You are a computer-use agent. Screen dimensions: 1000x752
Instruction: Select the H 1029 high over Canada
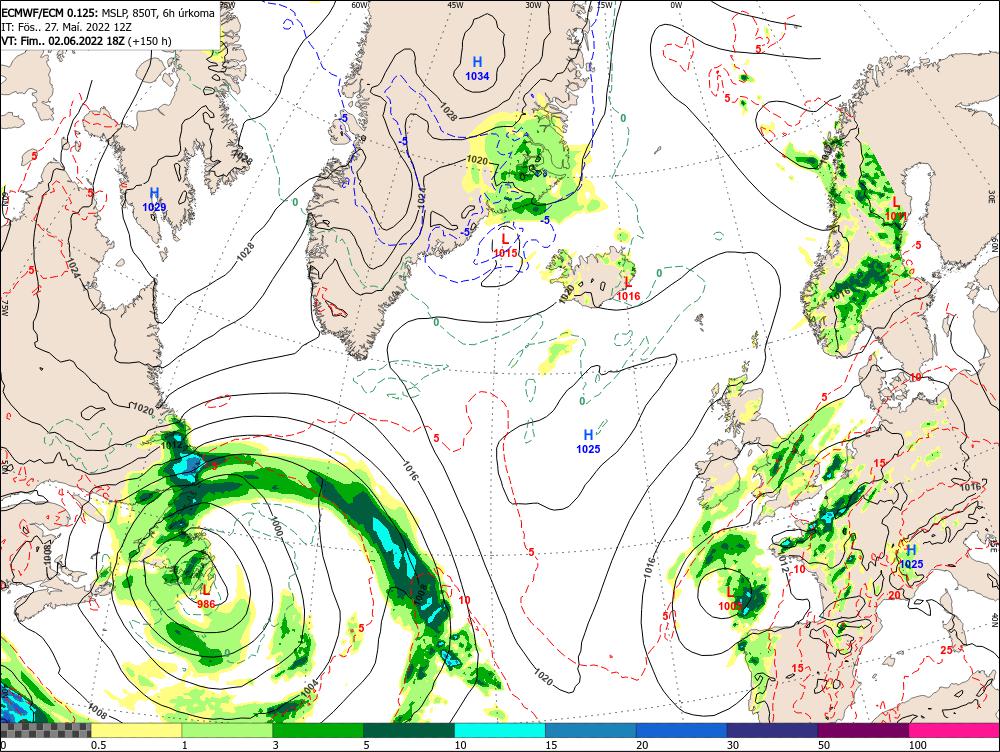154,200
